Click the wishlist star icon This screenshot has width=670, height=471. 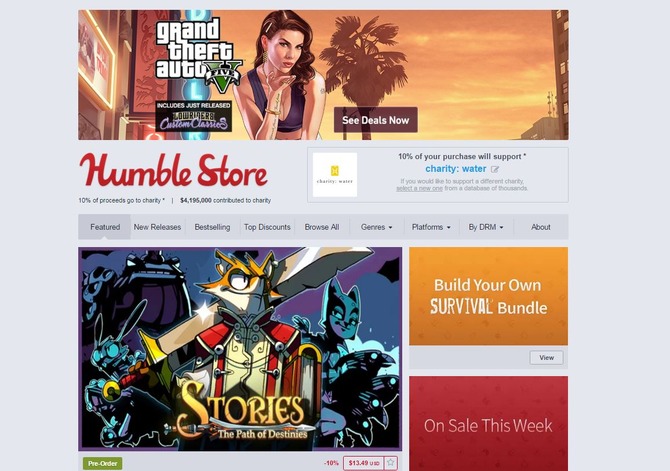pyautogui.click(x=391, y=463)
